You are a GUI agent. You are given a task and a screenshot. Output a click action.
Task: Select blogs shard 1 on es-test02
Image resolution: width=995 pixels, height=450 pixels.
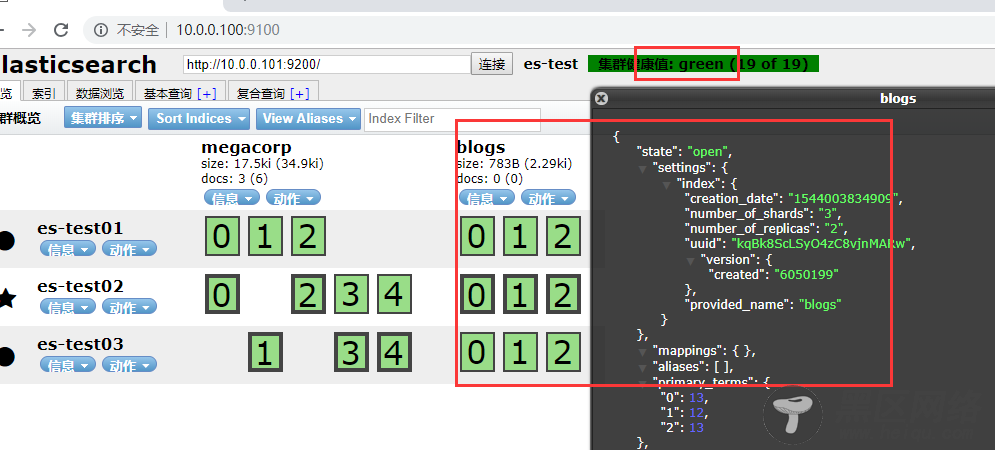point(520,294)
